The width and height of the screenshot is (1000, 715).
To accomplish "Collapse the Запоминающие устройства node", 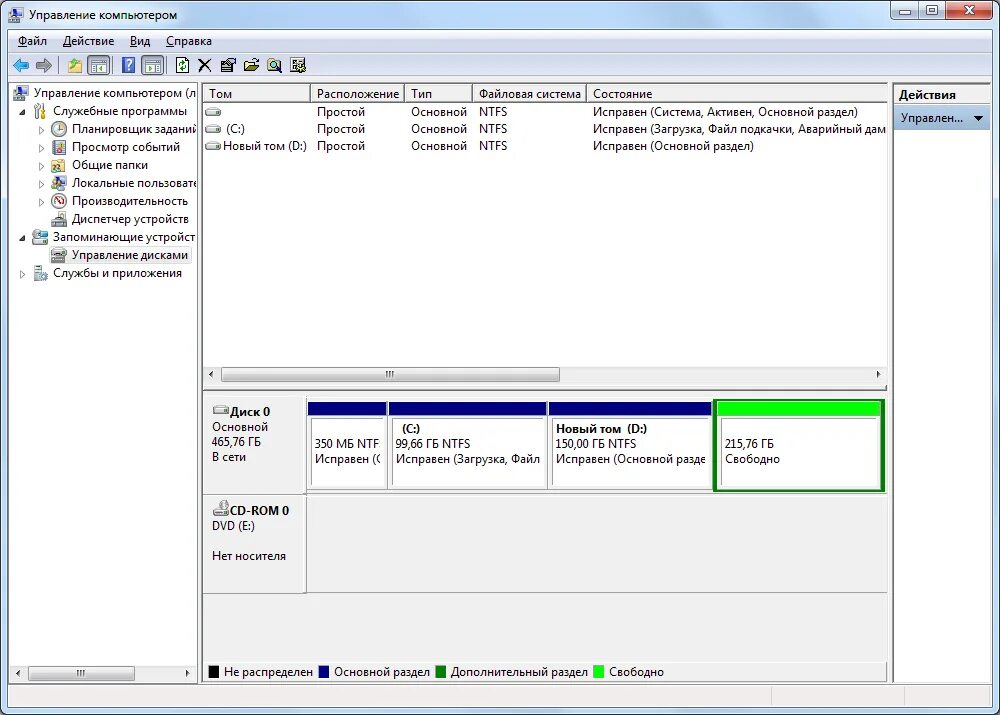I will 22,237.
